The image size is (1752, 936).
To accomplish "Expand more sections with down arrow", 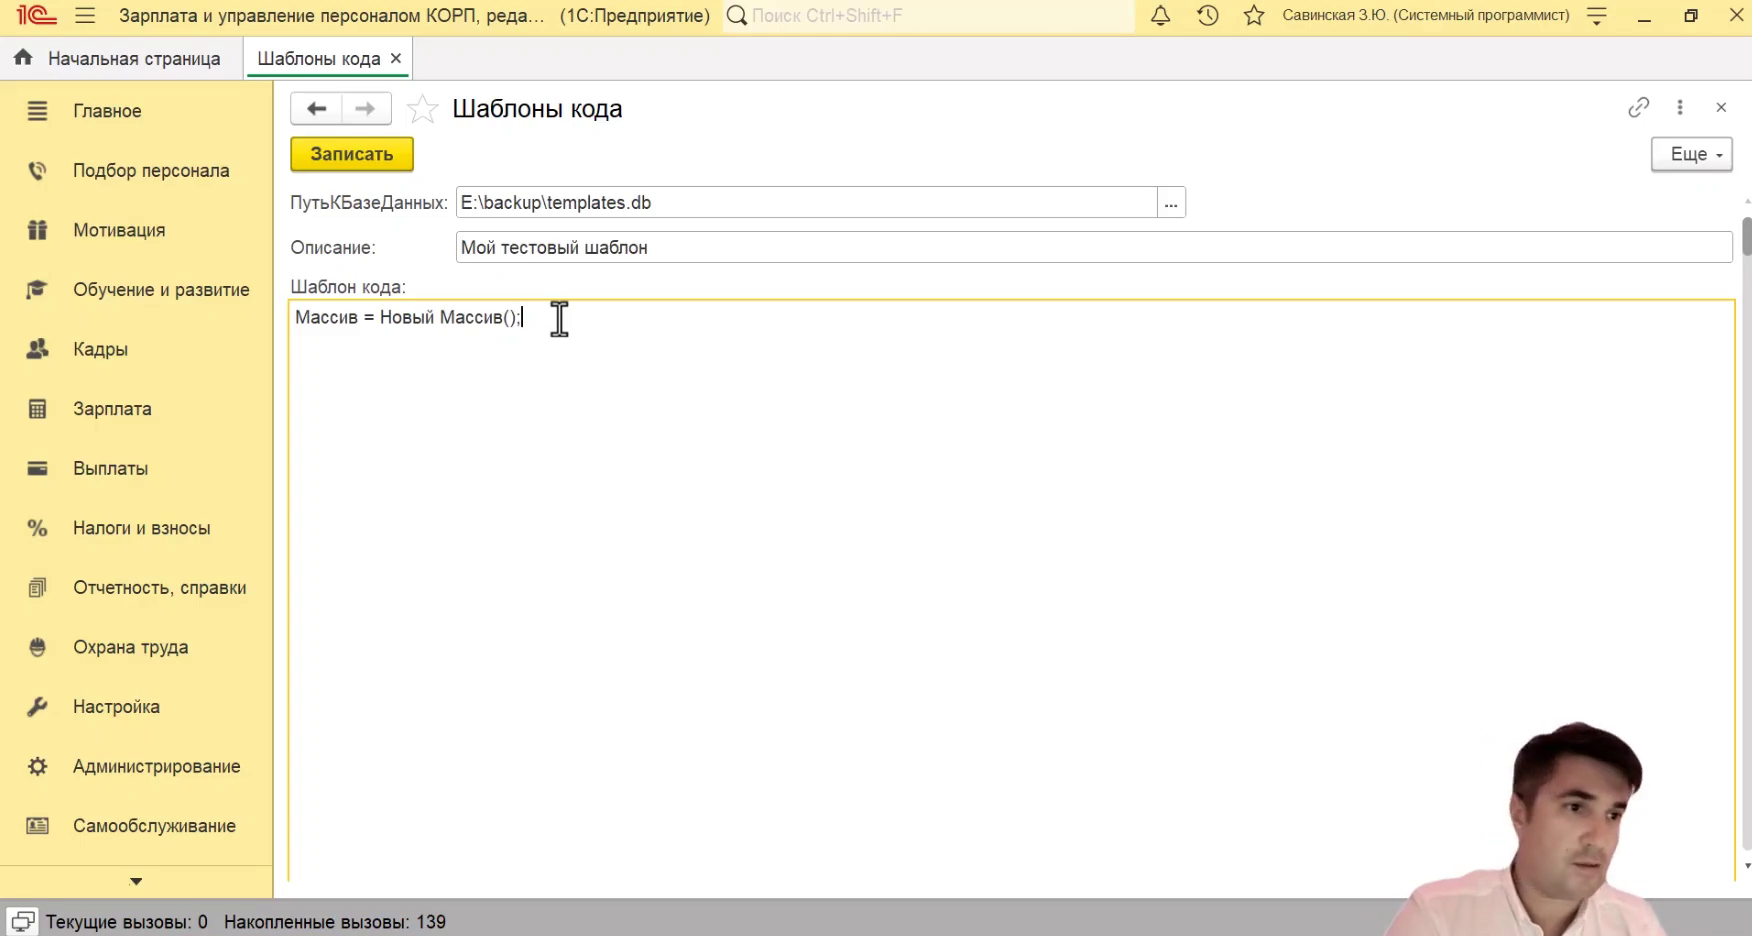I will 136,881.
